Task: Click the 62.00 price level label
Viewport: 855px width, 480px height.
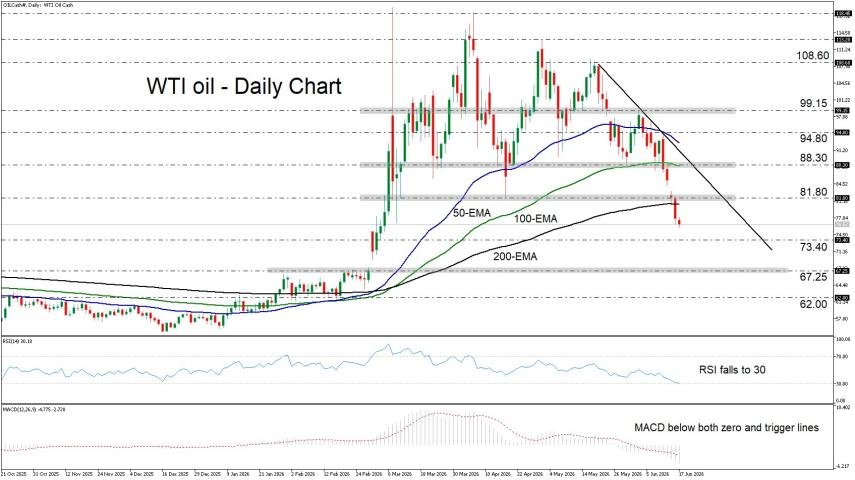Action: [x=814, y=304]
